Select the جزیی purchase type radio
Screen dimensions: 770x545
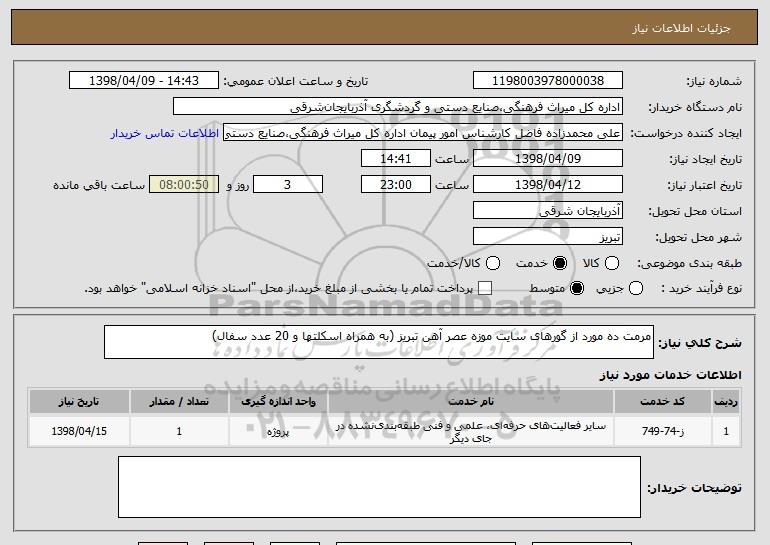pyautogui.click(x=635, y=288)
